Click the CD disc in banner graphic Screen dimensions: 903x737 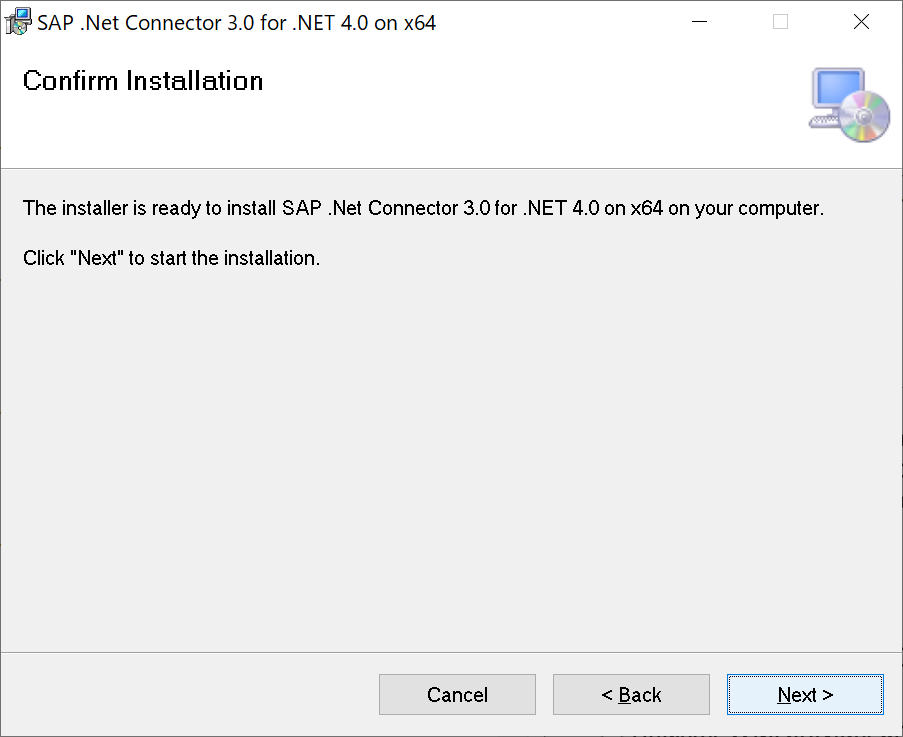(x=866, y=116)
